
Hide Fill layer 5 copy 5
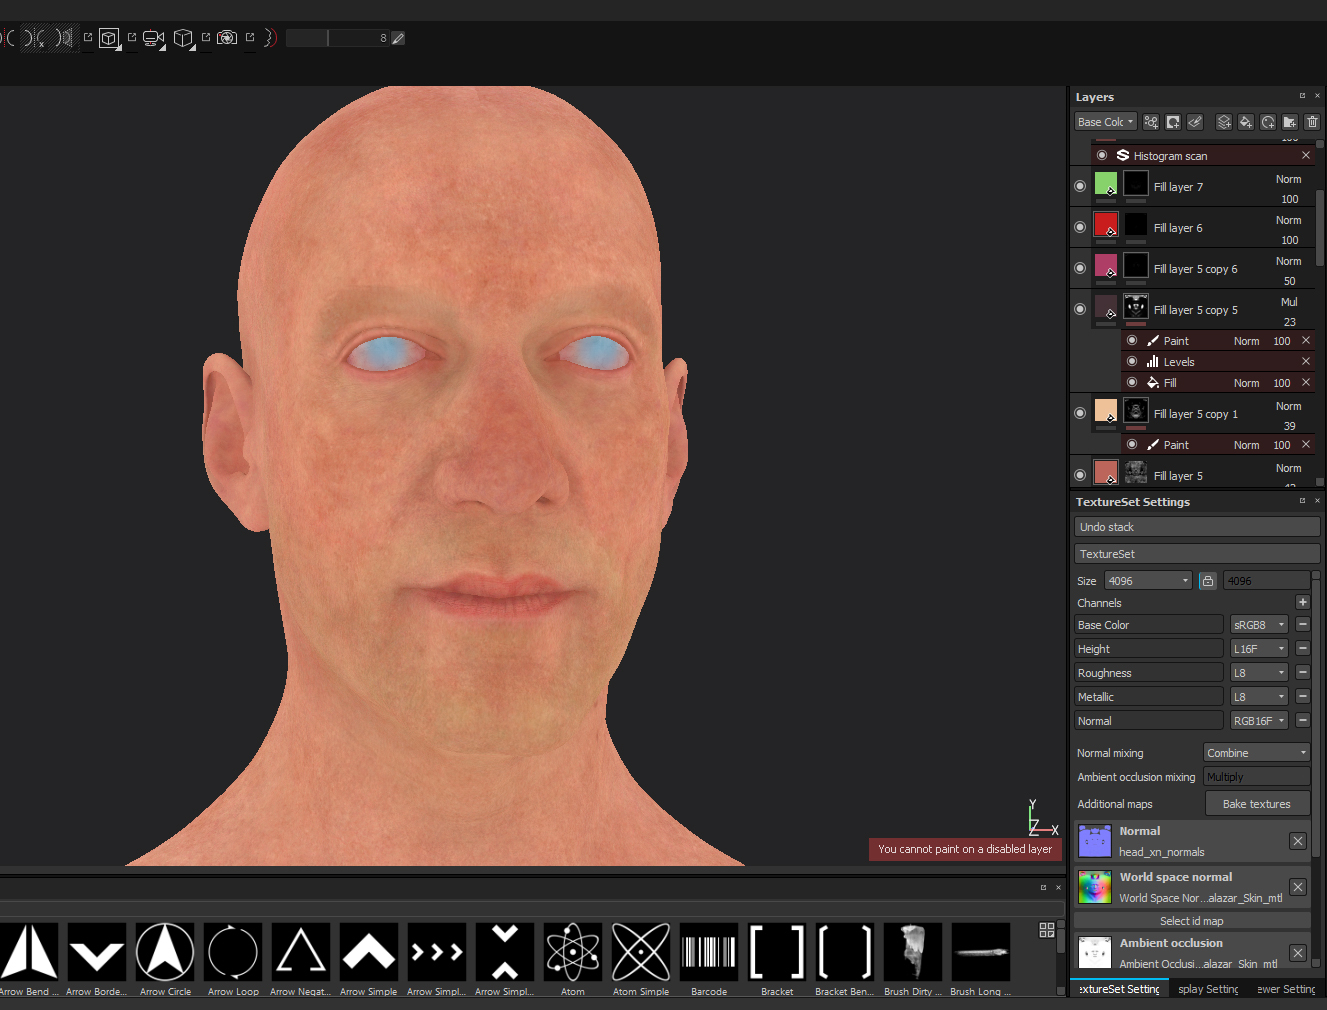click(1080, 309)
